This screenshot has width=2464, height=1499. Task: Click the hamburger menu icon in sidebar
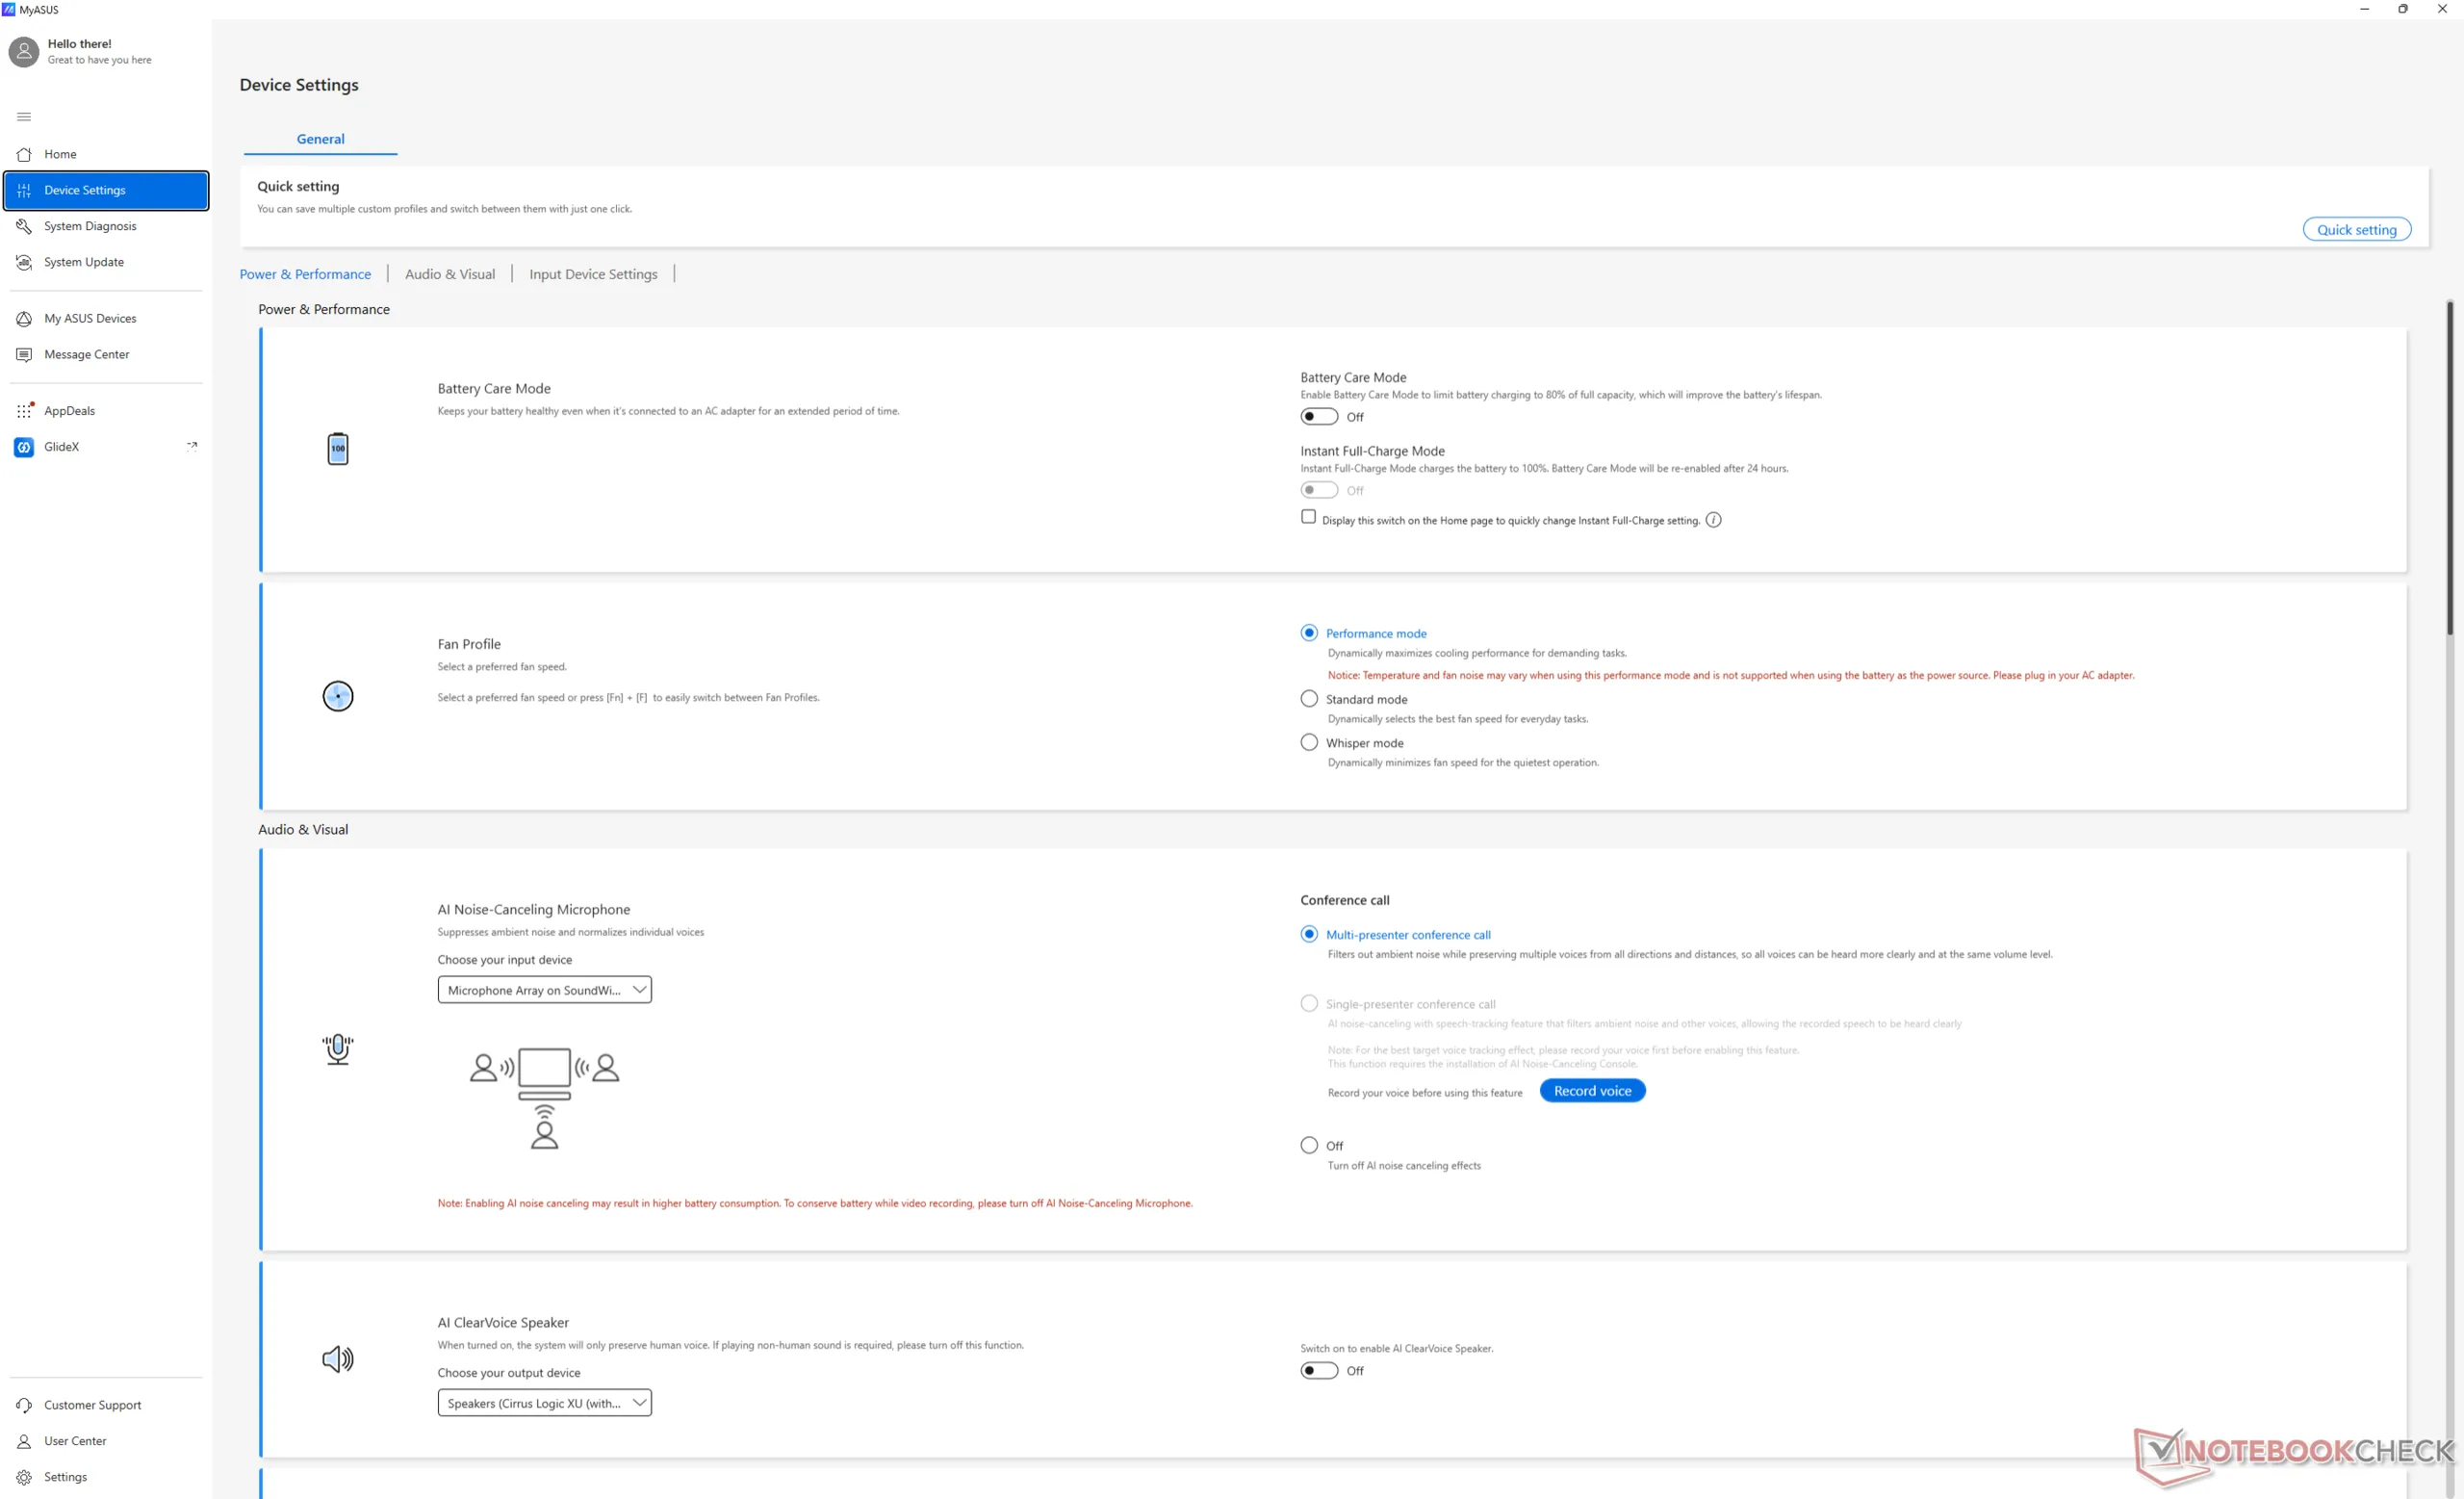click(x=24, y=117)
